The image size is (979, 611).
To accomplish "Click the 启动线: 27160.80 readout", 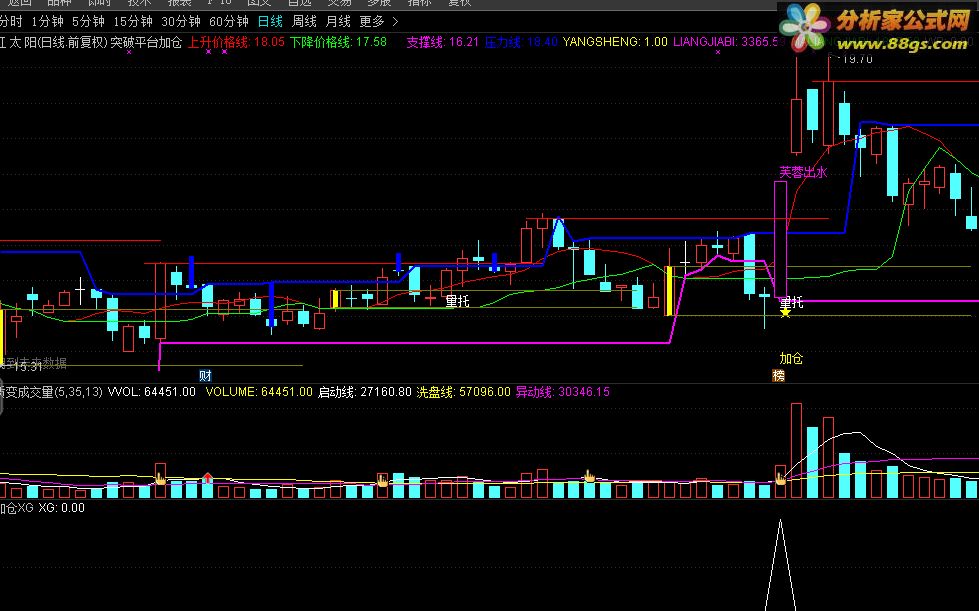I will [365, 392].
